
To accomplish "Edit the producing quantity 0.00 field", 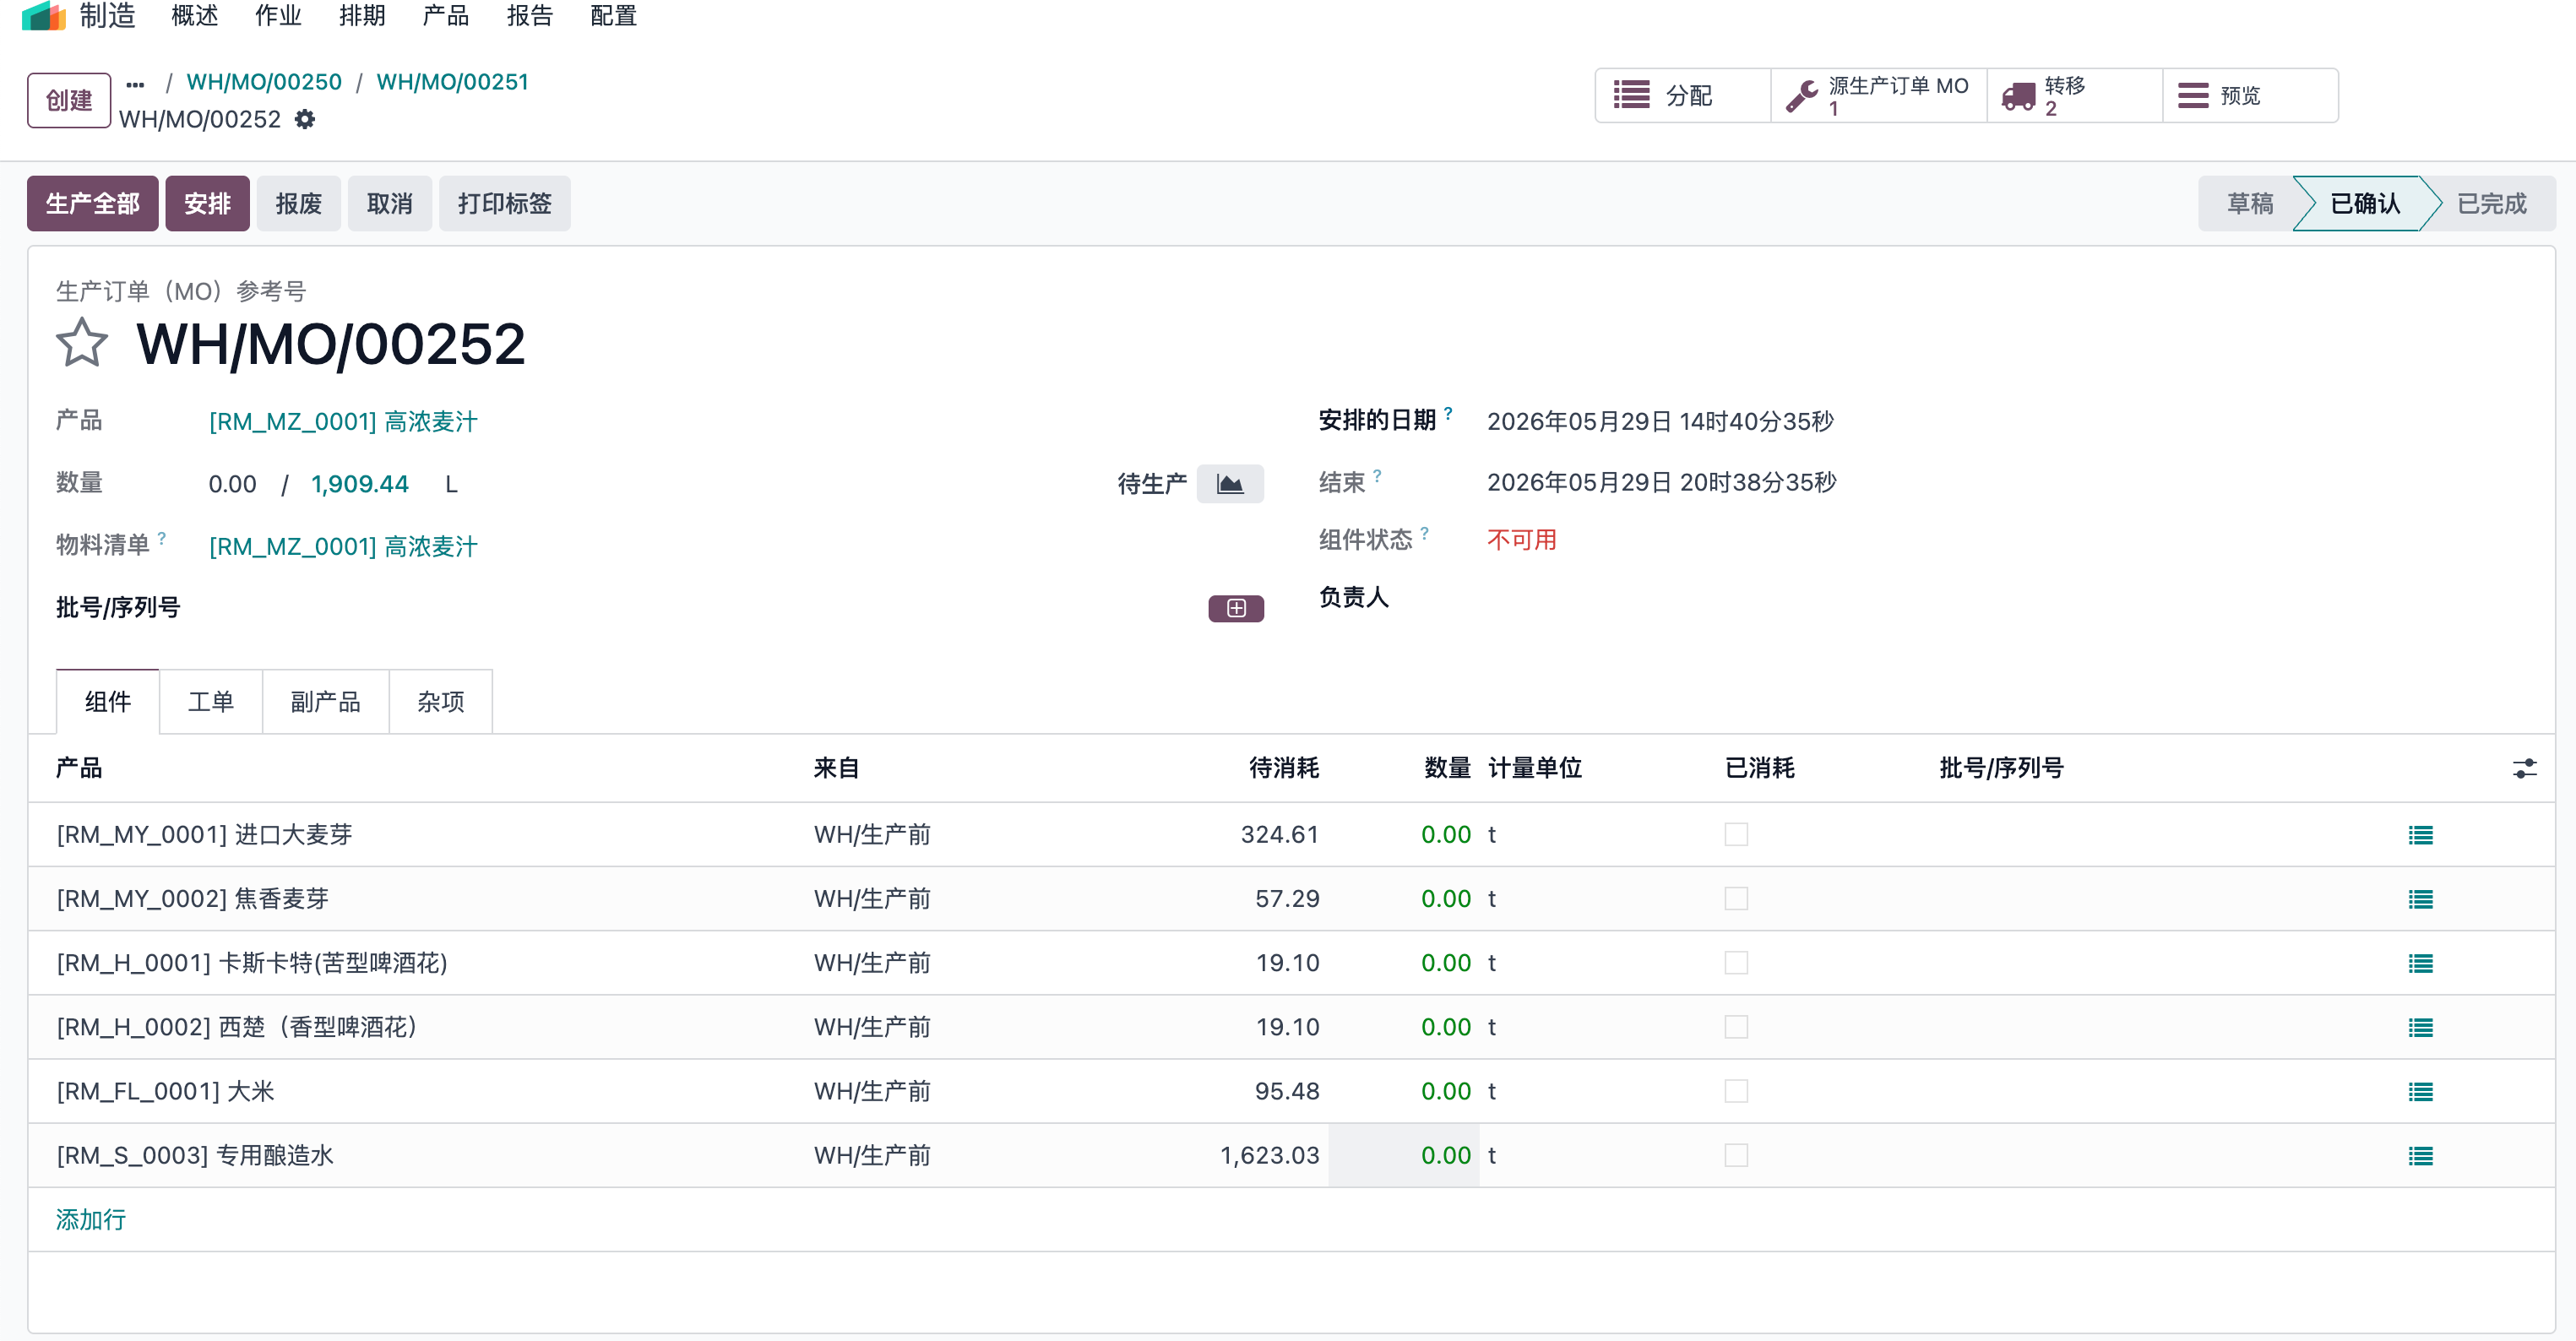I will [x=232, y=485].
